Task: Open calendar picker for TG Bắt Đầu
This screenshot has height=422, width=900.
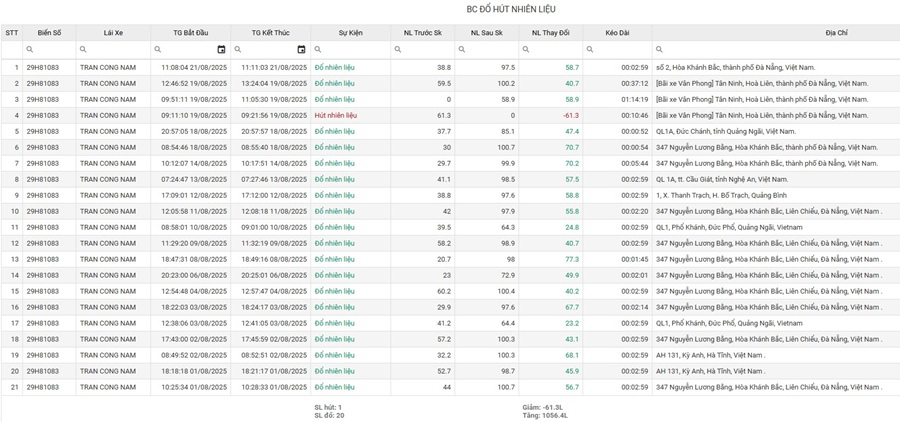Action: point(221,49)
